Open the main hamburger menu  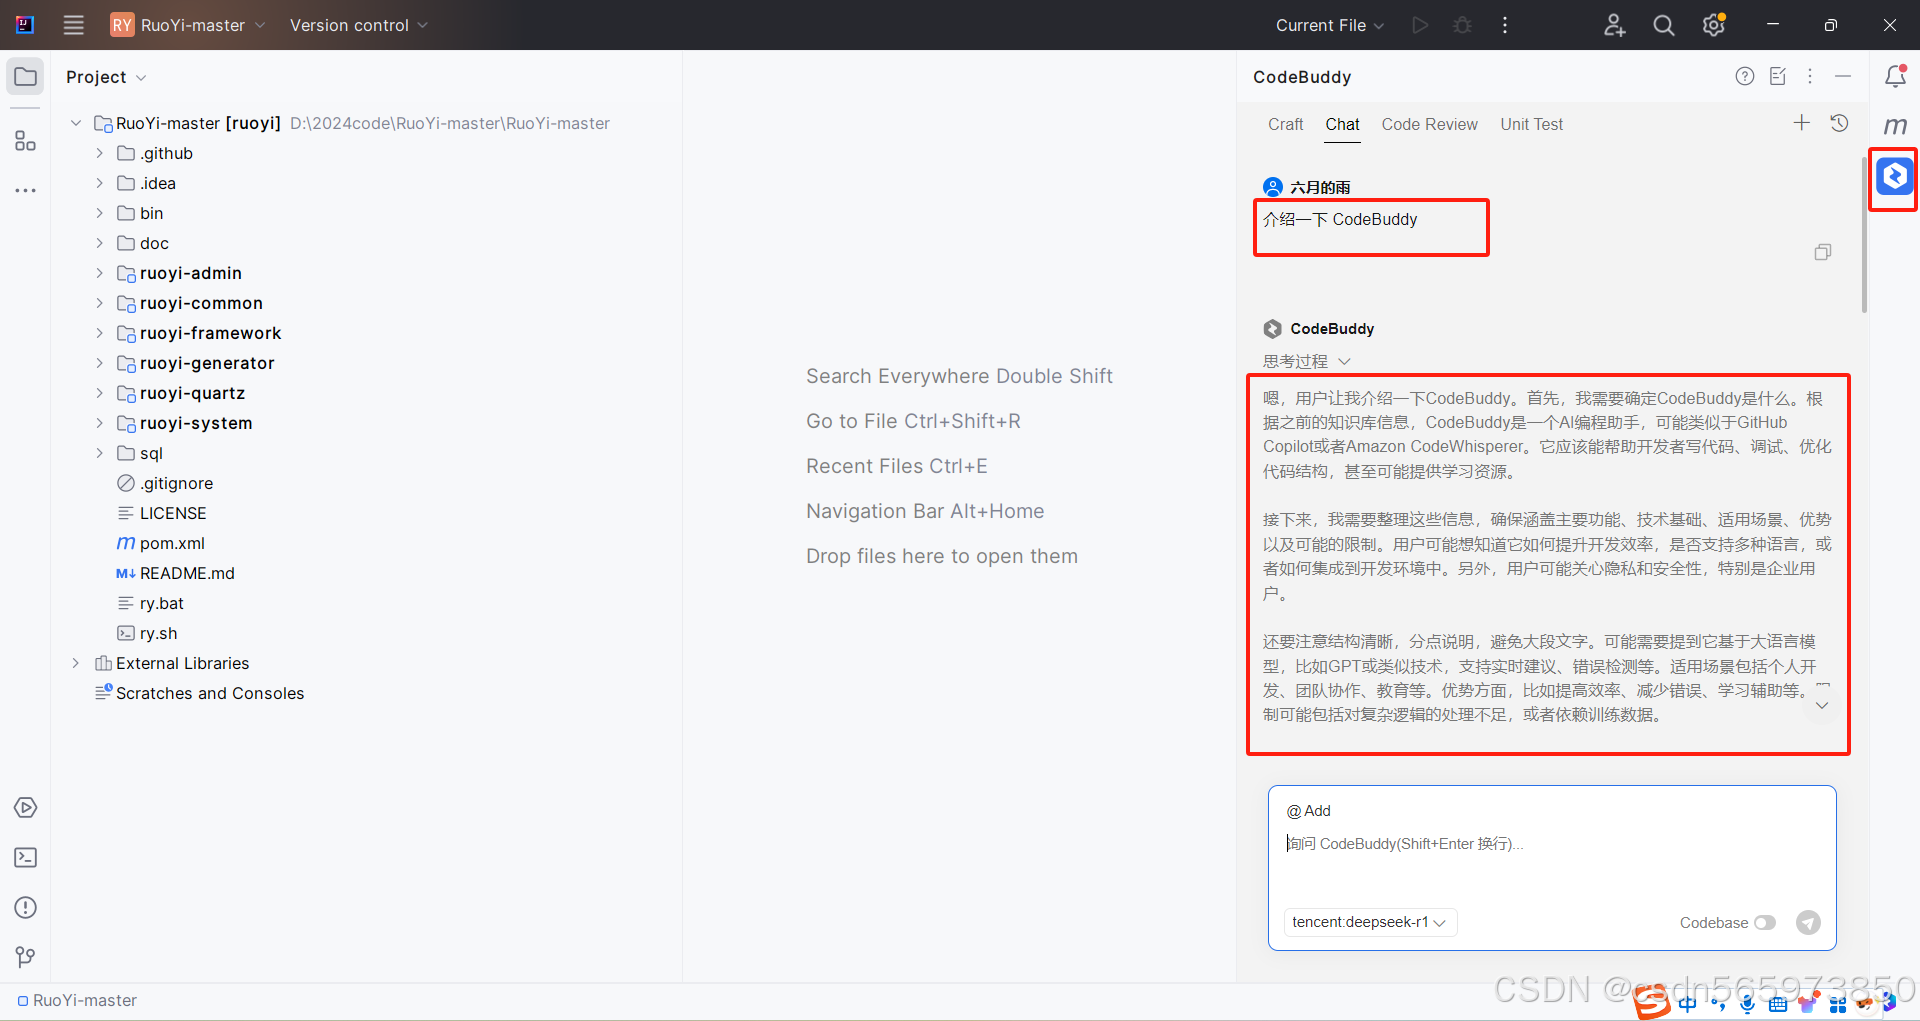point(74,25)
